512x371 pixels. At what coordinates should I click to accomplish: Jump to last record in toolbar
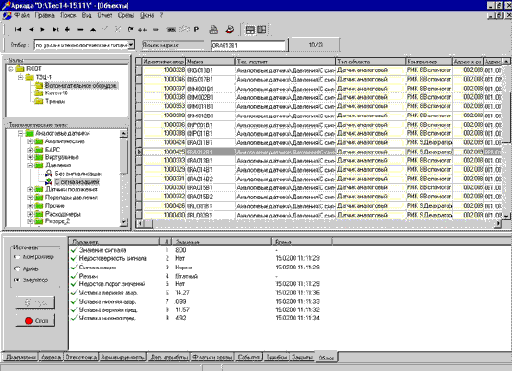click(x=55, y=30)
